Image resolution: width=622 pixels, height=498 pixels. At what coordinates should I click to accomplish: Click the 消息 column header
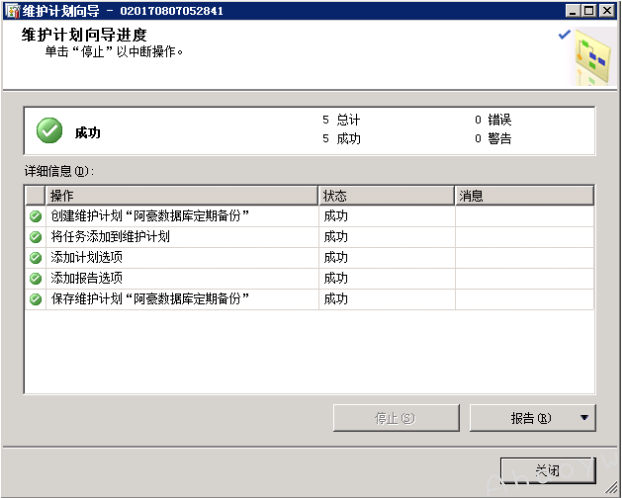[x=523, y=195]
